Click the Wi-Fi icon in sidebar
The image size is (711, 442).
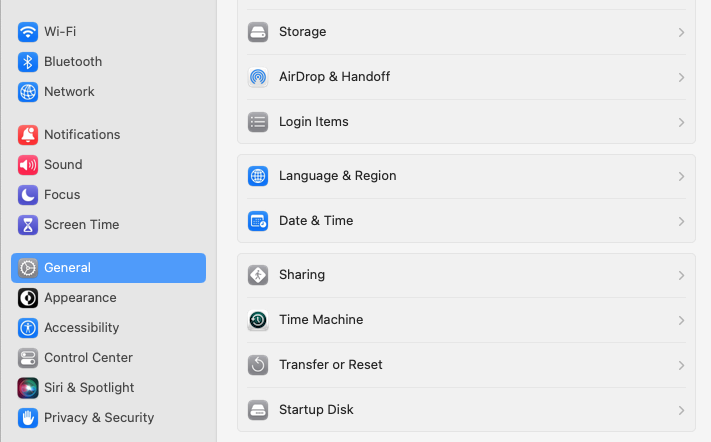tap(28, 32)
